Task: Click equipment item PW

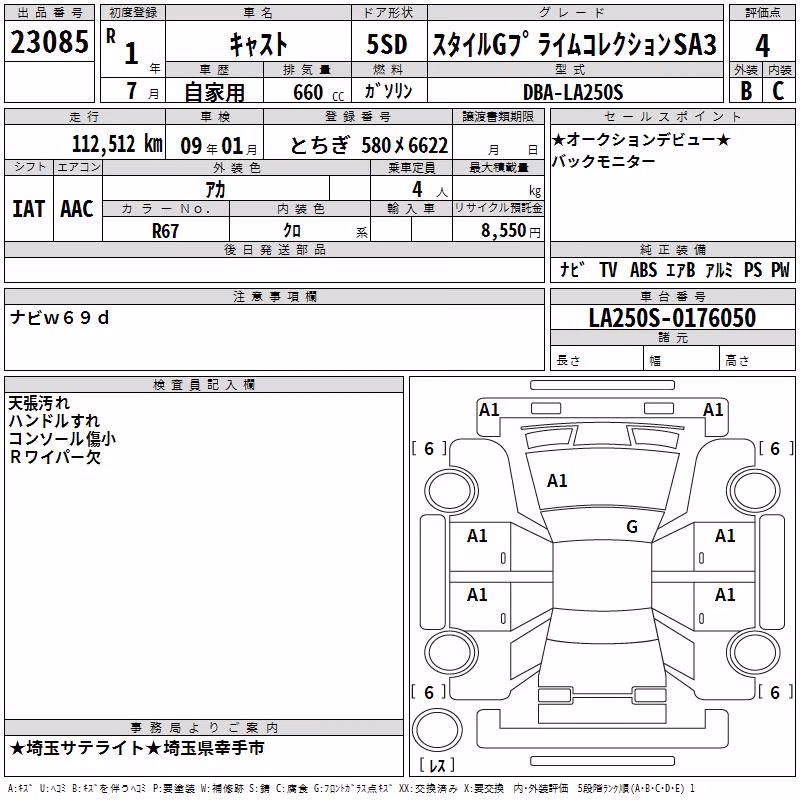Action: [780, 270]
